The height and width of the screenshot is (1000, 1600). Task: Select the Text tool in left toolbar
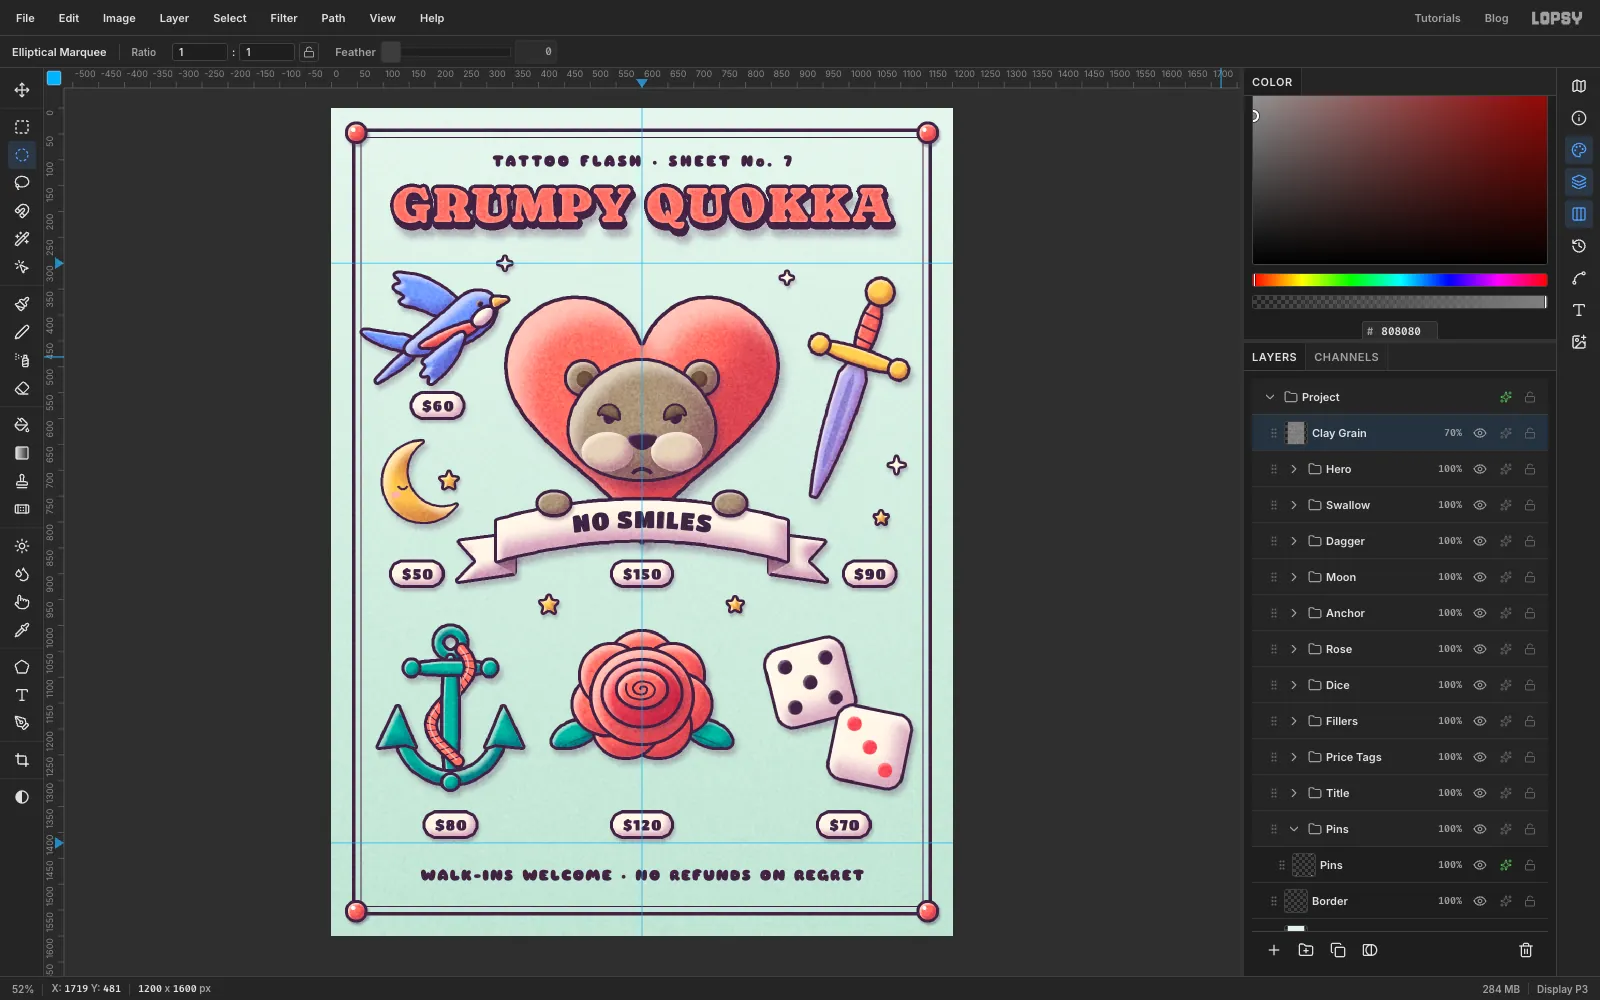(x=22, y=695)
